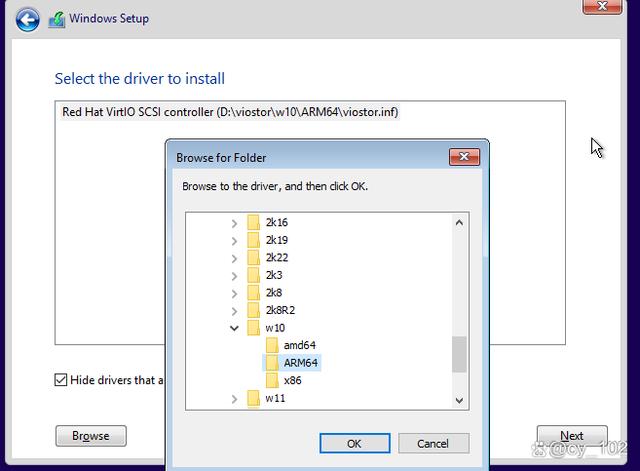The width and height of the screenshot is (640, 471).
Task: Click OK in Browse for Folder
Action: pos(355,444)
